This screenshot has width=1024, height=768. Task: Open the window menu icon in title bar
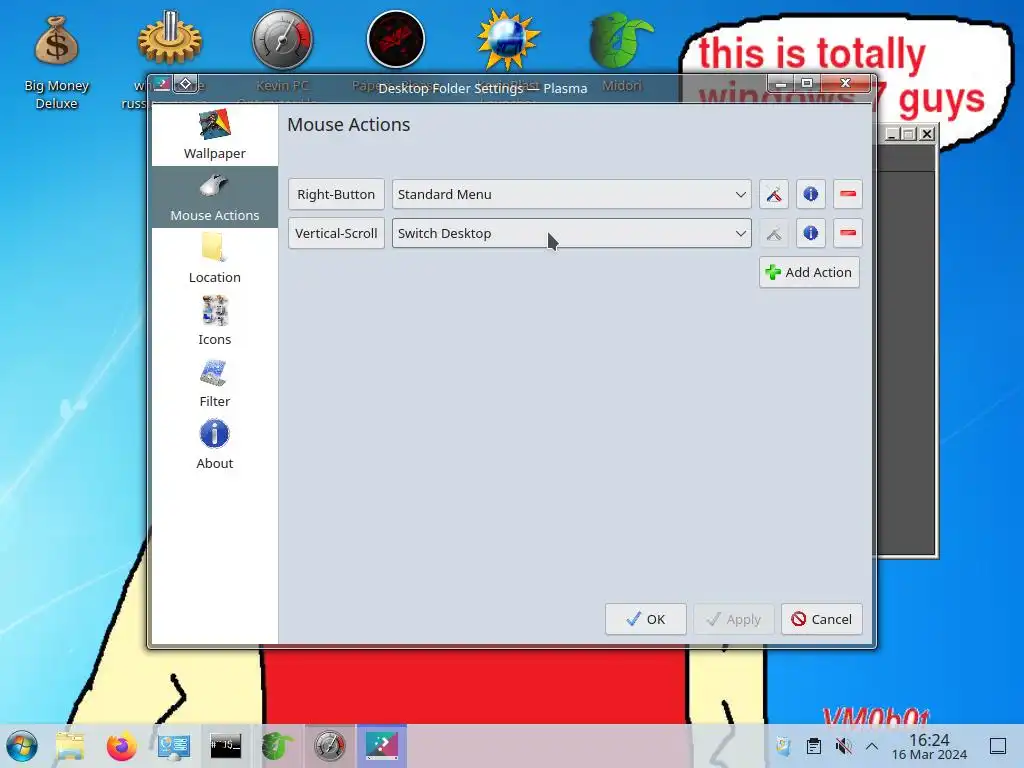click(x=162, y=84)
